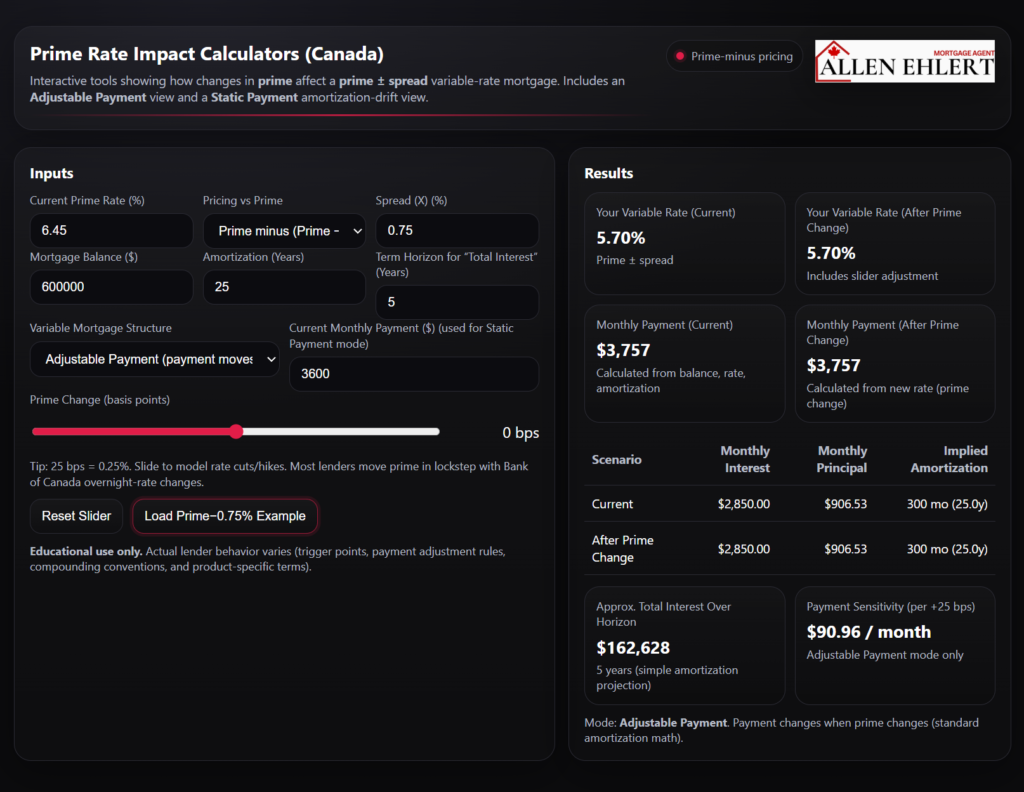Image resolution: width=1024 pixels, height=792 pixels.
Task: Open the Pricing vs Prime dropdown
Action: tap(284, 231)
